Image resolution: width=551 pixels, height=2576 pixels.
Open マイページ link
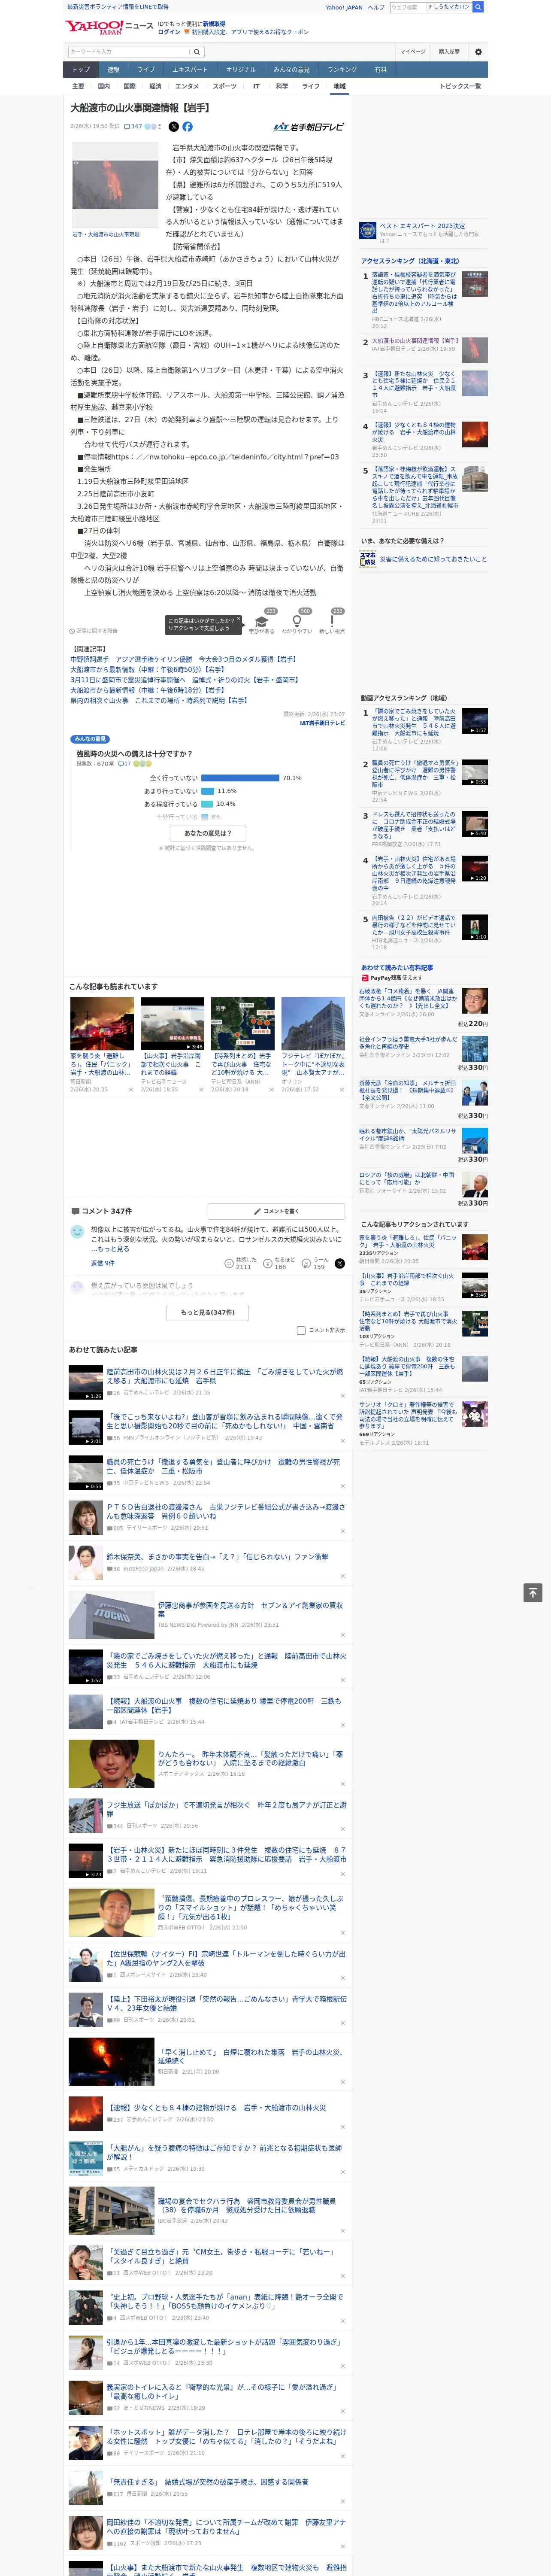pyautogui.click(x=413, y=52)
